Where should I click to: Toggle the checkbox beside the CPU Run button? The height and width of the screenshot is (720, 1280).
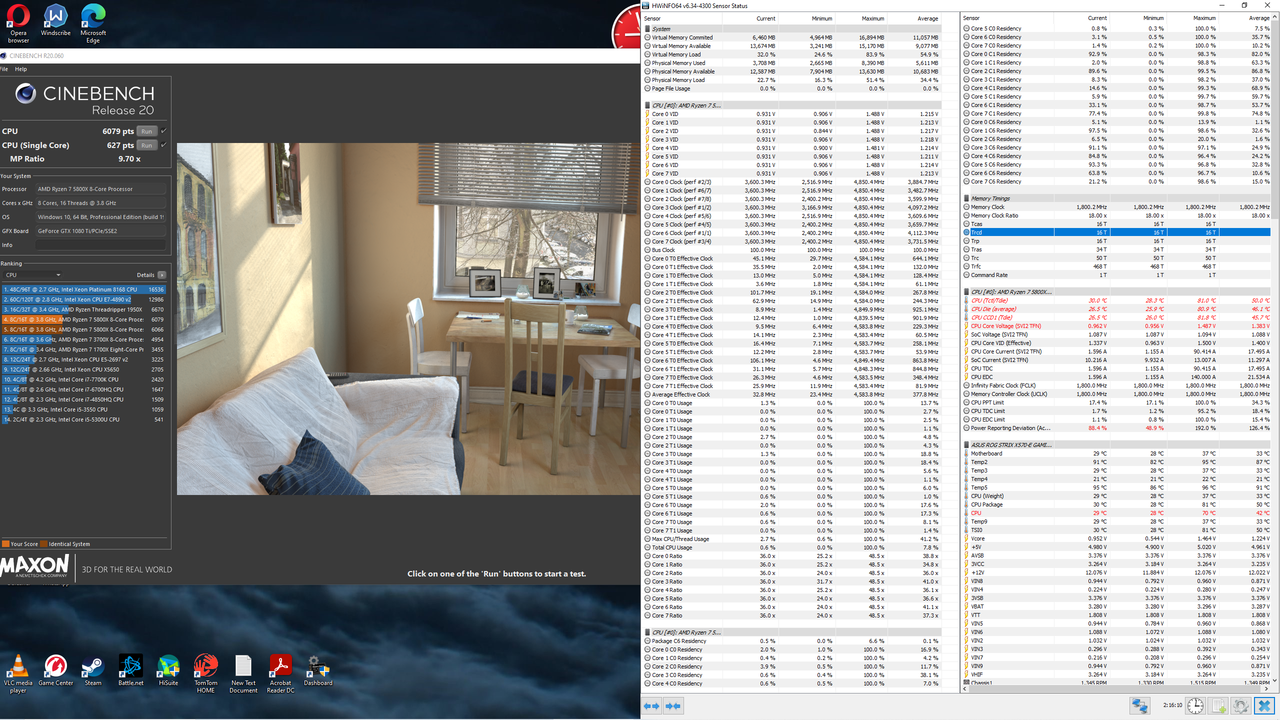[164, 131]
